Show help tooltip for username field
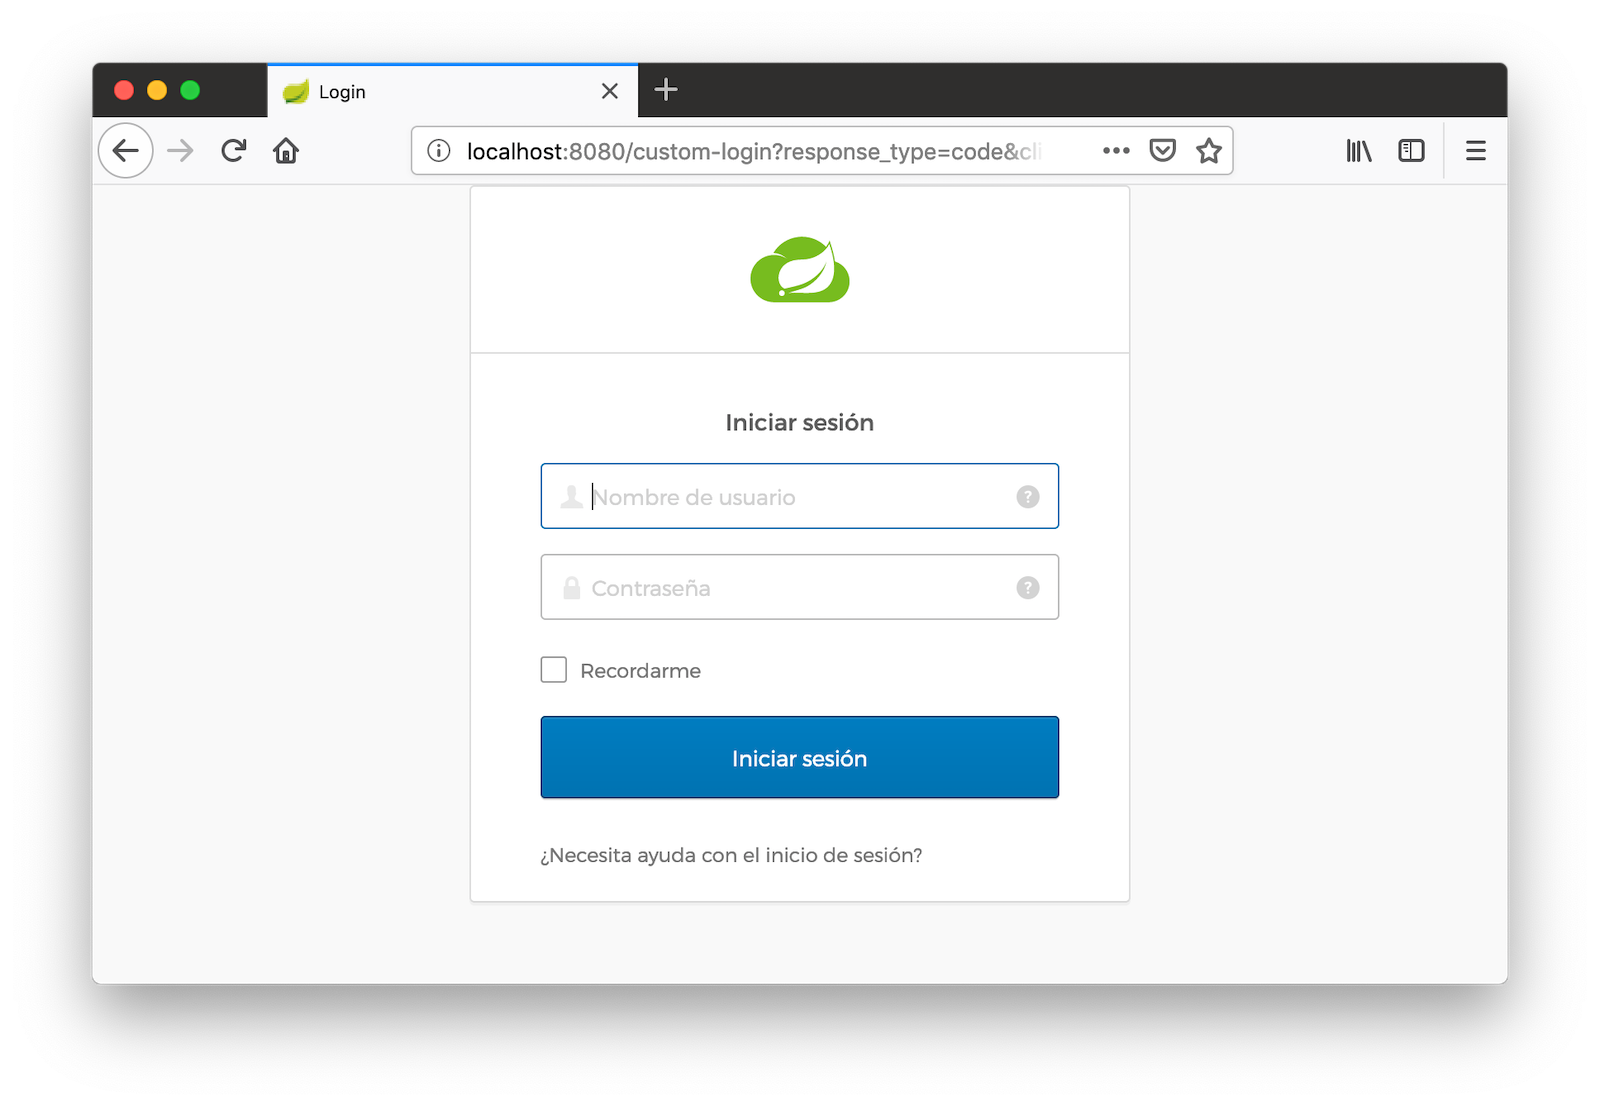 coord(1028,497)
